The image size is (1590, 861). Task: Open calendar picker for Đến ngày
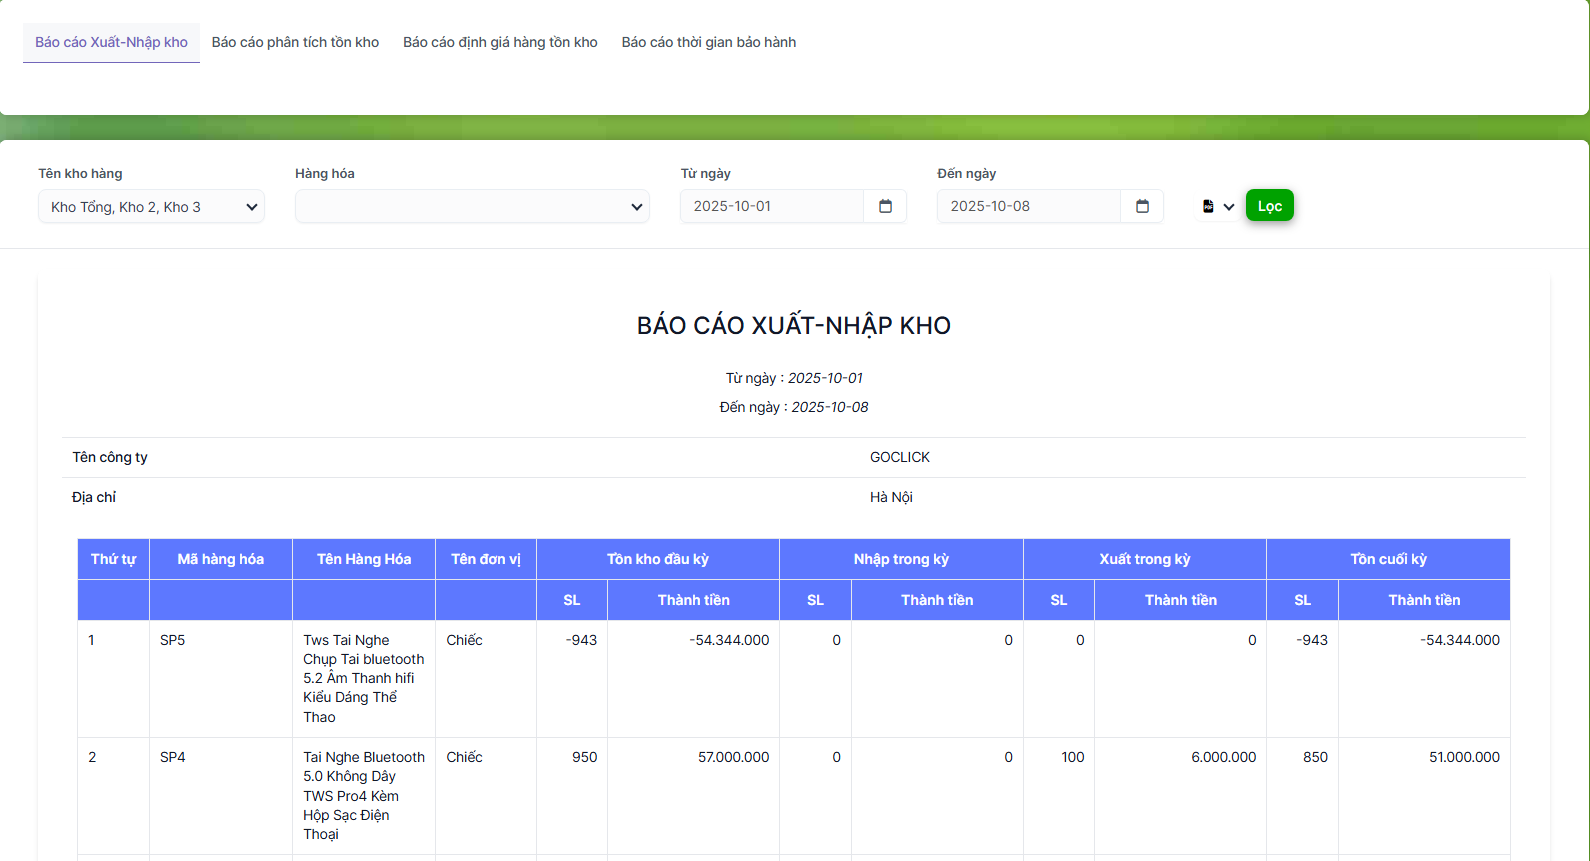[1142, 206]
